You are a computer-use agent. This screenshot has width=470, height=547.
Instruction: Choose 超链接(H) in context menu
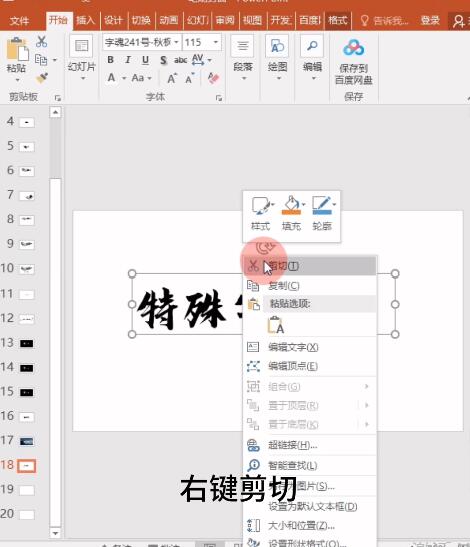[310, 445]
